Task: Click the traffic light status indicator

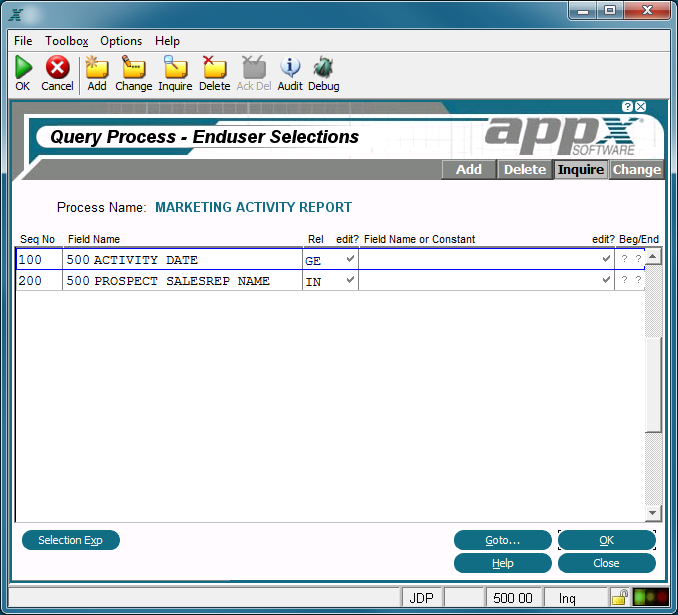Action: tap(651, 597)
